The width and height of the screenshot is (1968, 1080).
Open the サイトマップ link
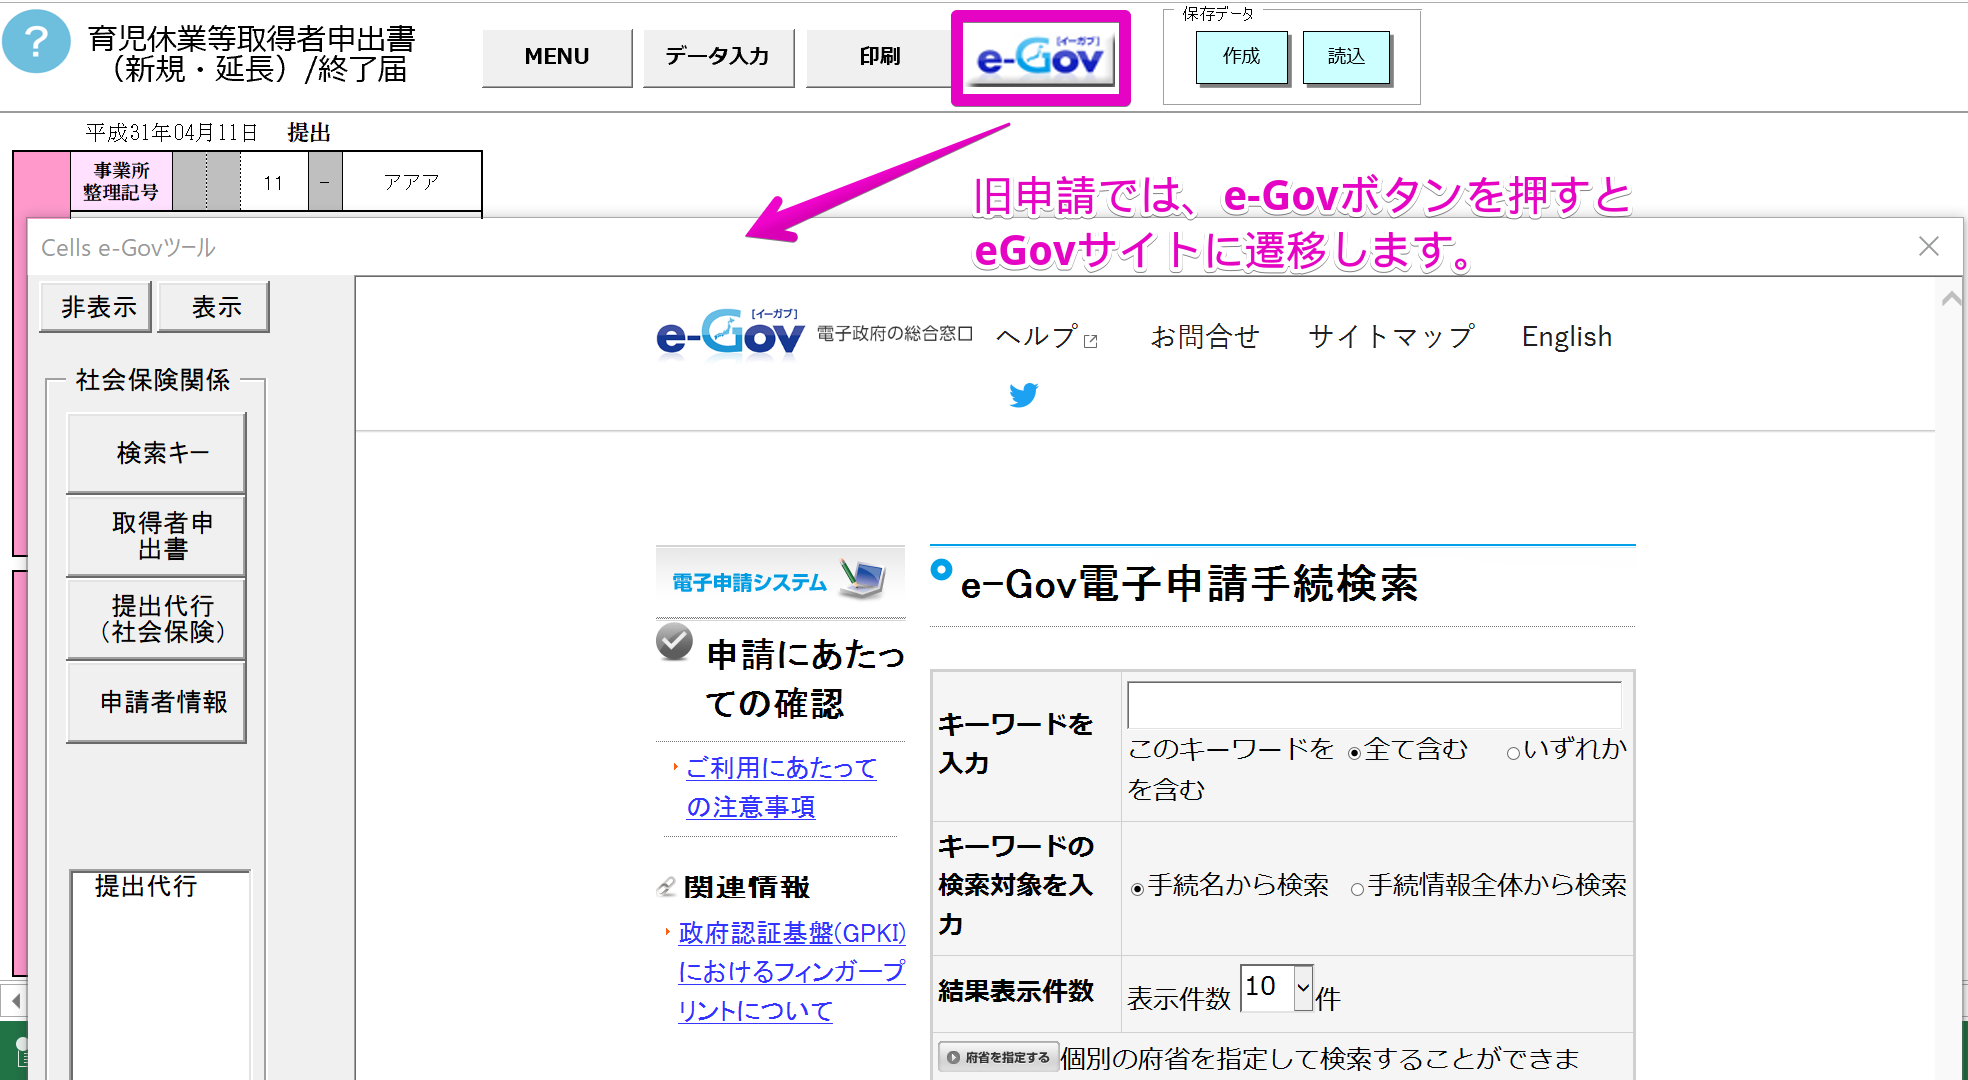pos(1391,337)
